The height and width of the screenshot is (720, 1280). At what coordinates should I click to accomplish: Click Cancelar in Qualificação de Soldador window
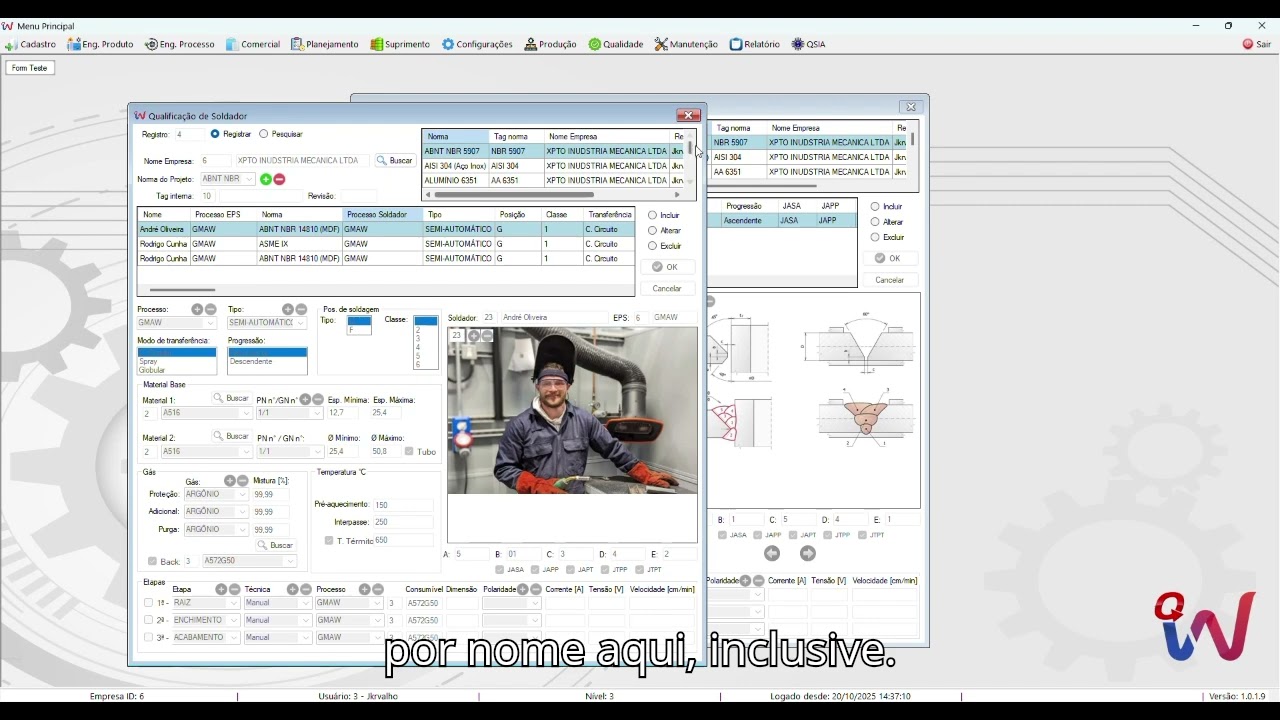coord(667,288)
